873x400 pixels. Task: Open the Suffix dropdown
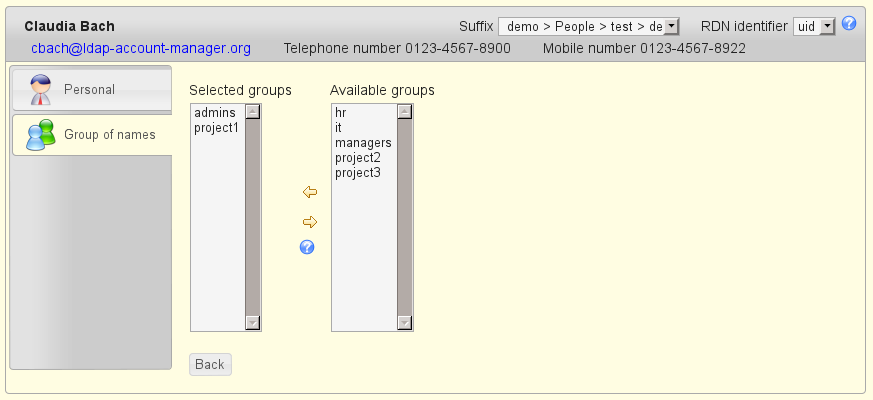click(x=589, y=27)
